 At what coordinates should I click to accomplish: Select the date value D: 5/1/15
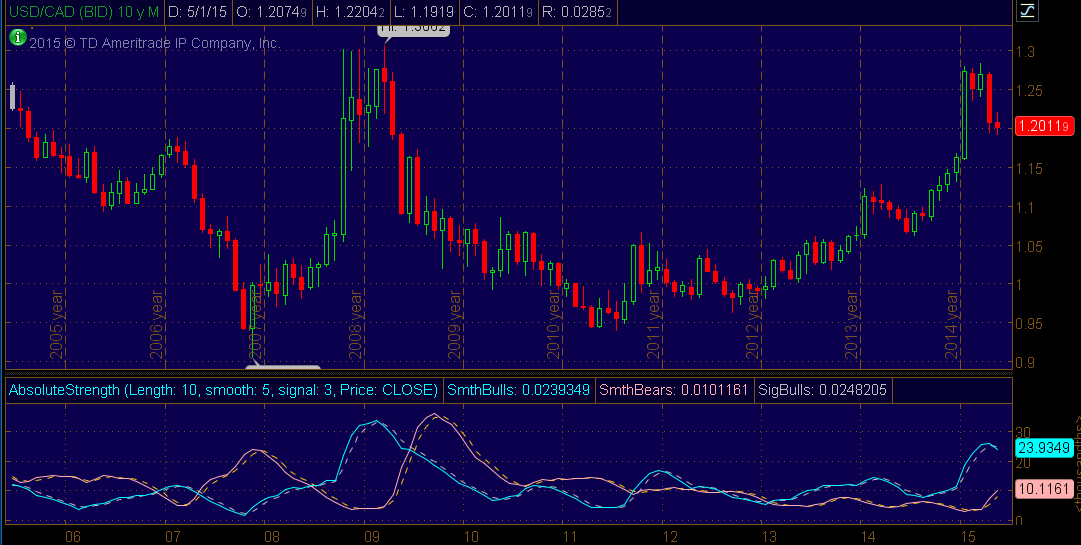point(199,12)
